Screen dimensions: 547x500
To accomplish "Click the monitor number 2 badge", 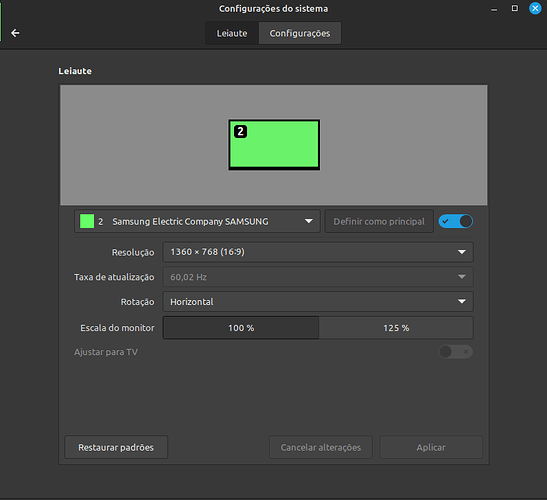I will tap(240, 132).
